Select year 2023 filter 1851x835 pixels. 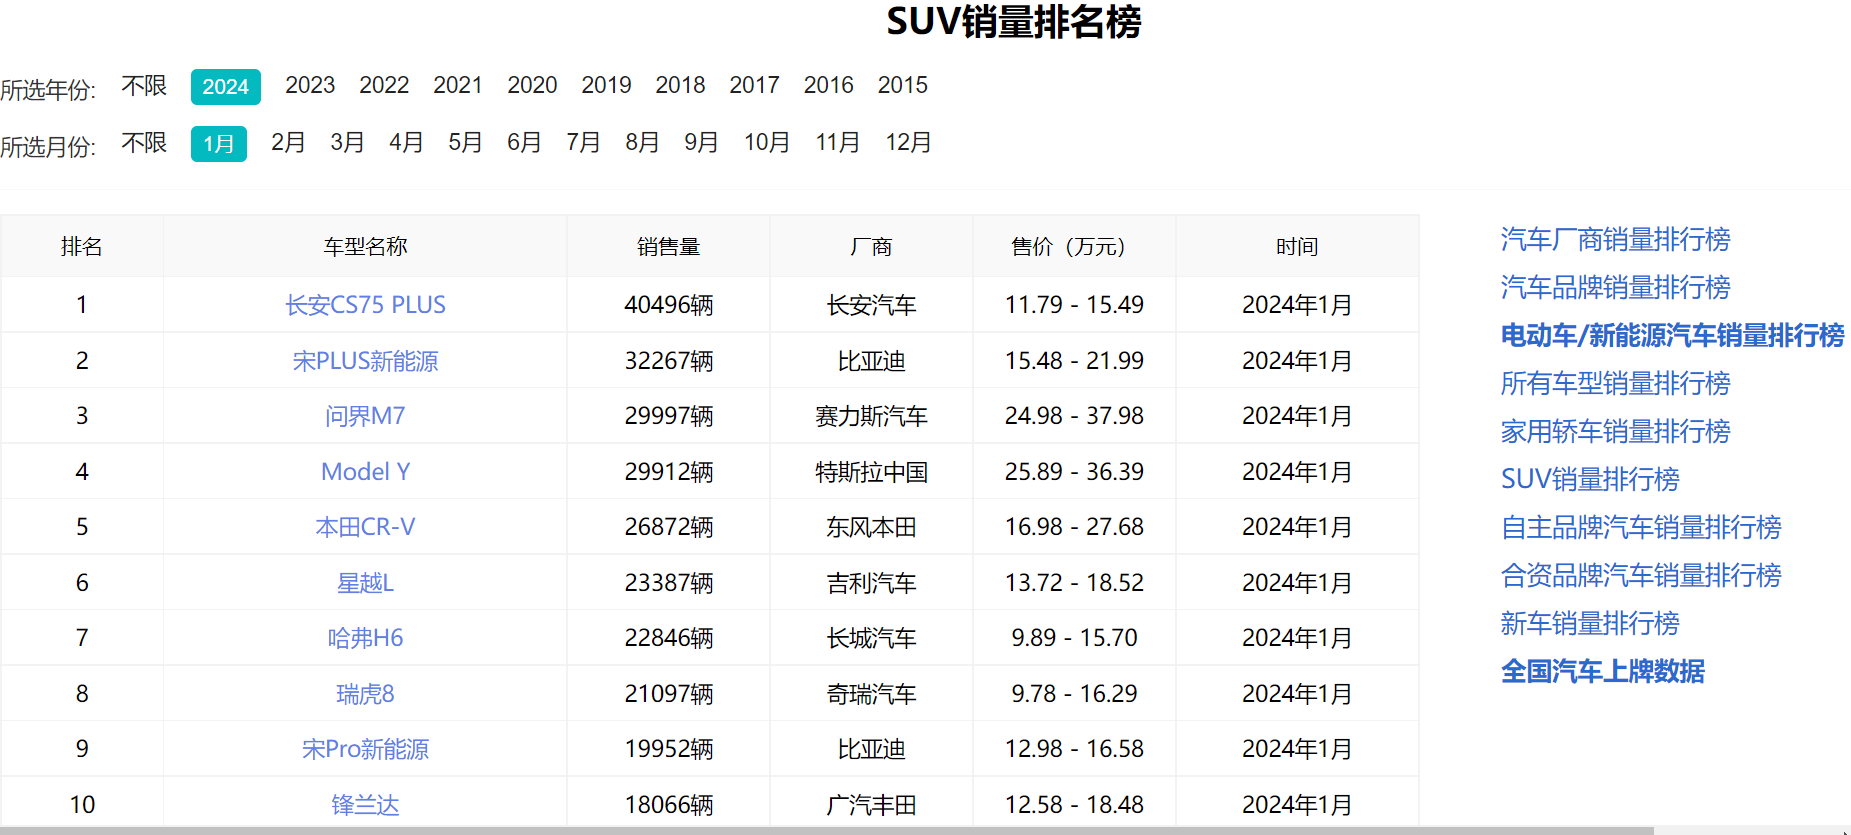(x=310, y=85)
